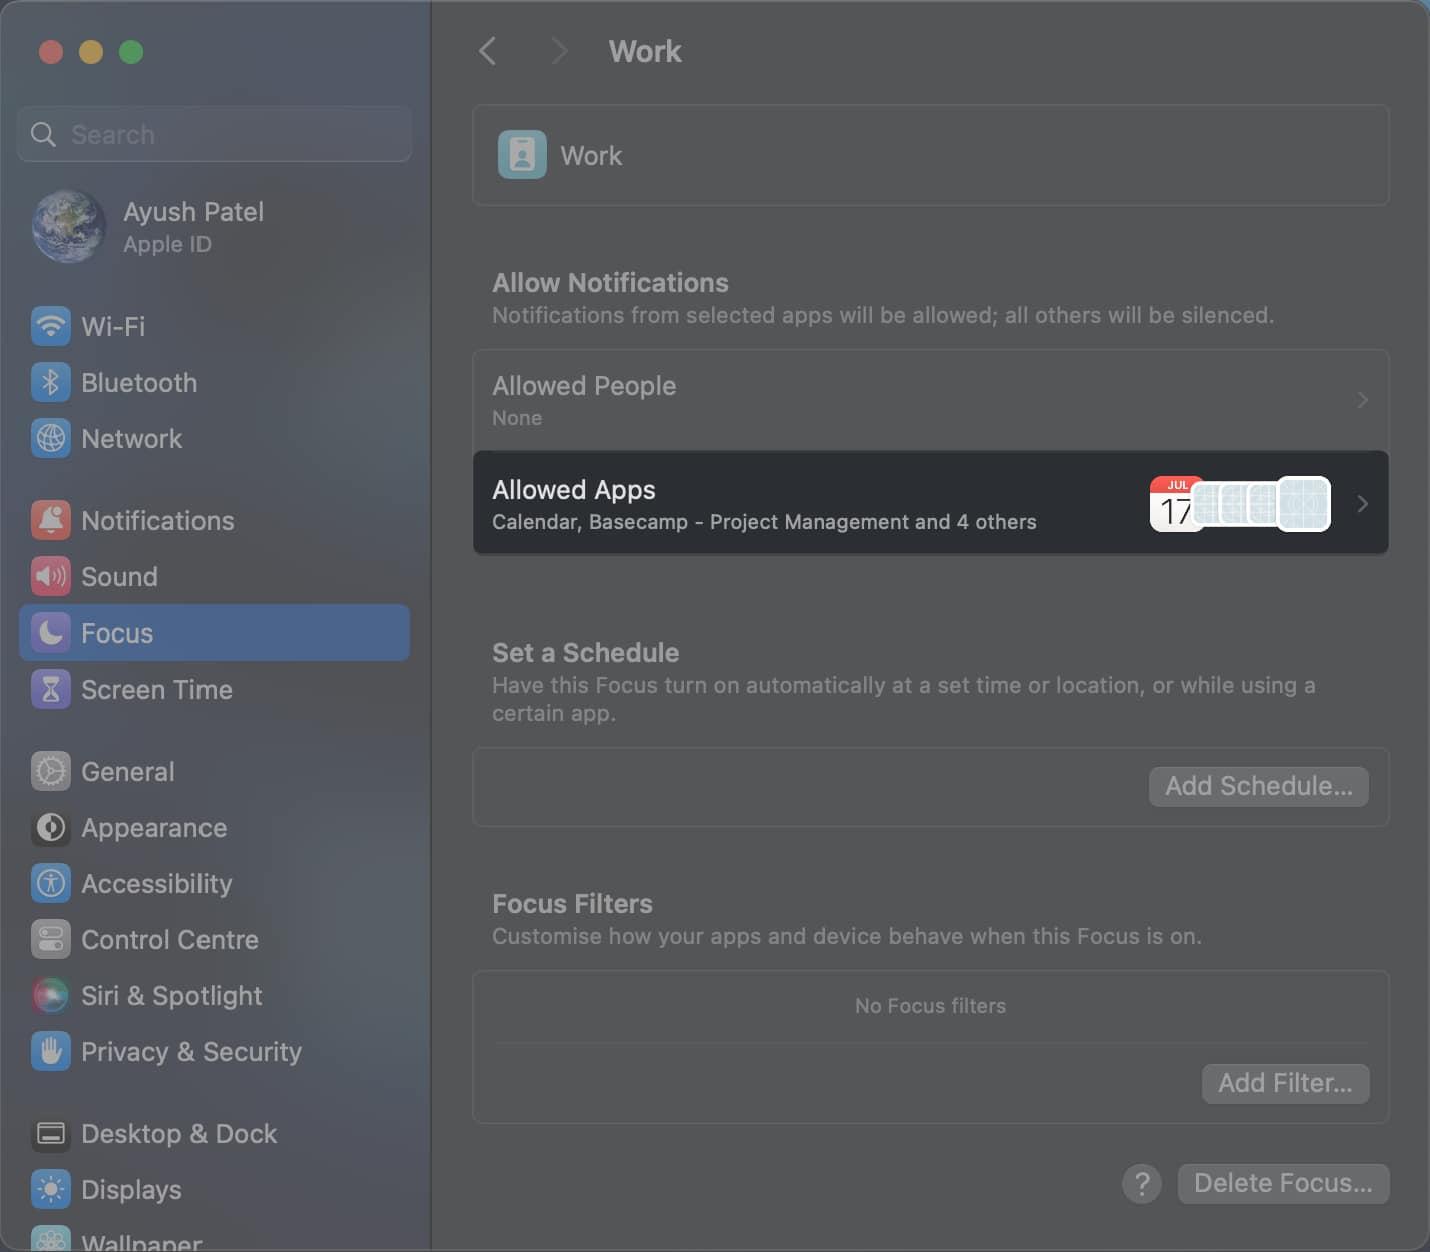
Task: Select Notifications in the sidebar
Action: point(214,520)
